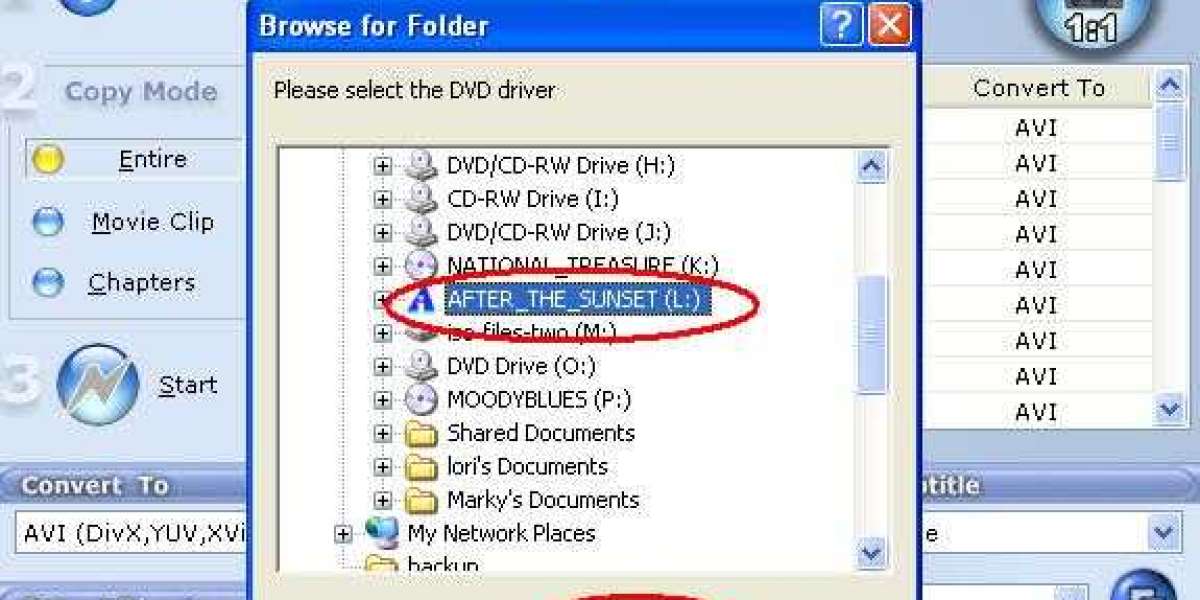Viewport: 1200px width, 600px height.
Task: Click the AFTER_THE_SUNSET (L:) drive icon
Action: pyautogui.click(x=423, y=300)
